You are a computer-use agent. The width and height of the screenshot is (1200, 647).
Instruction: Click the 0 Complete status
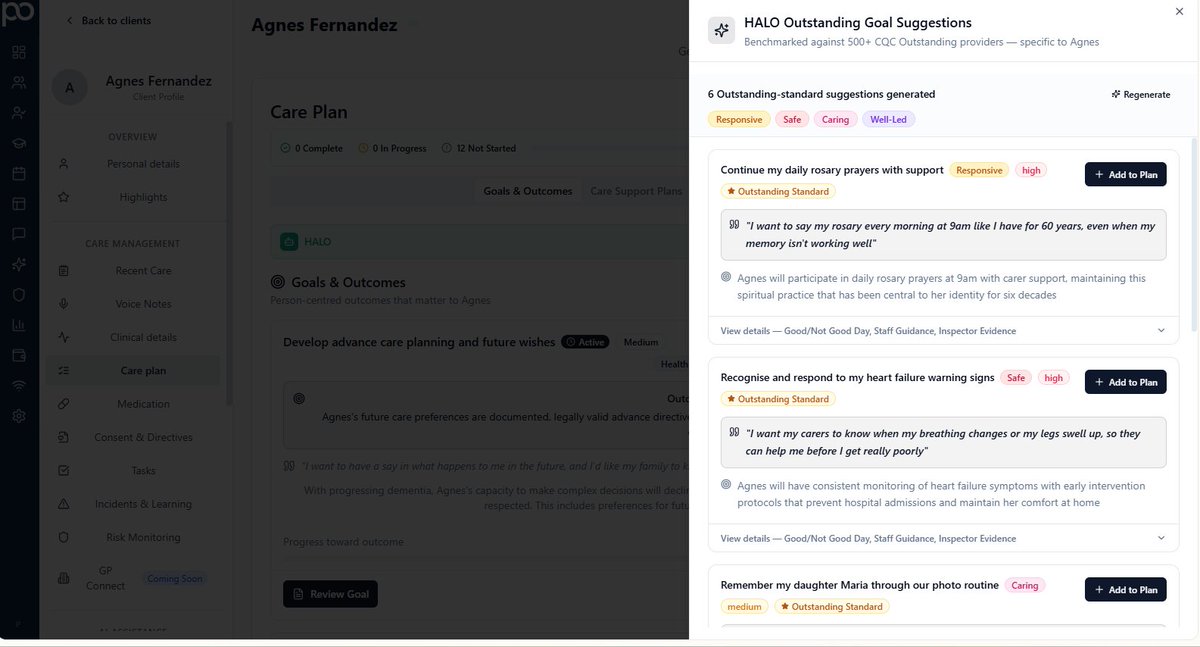point(312,148)
